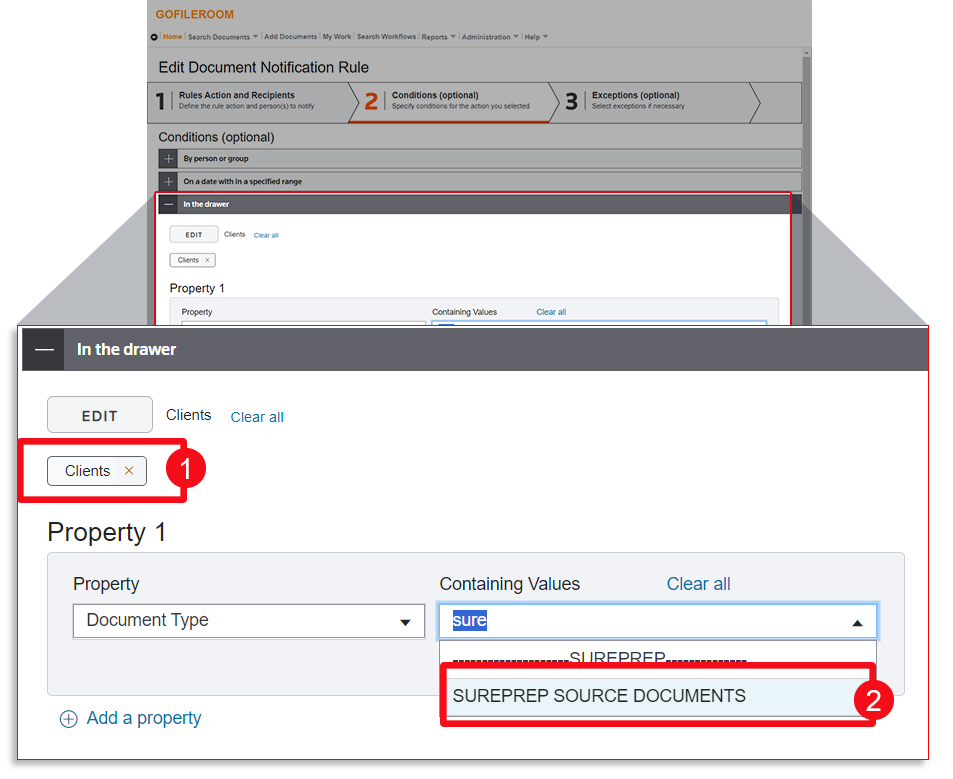This screenshot has height=779, width=953.
Task: Click the plus icon beside Add a property
Action: 69,719
